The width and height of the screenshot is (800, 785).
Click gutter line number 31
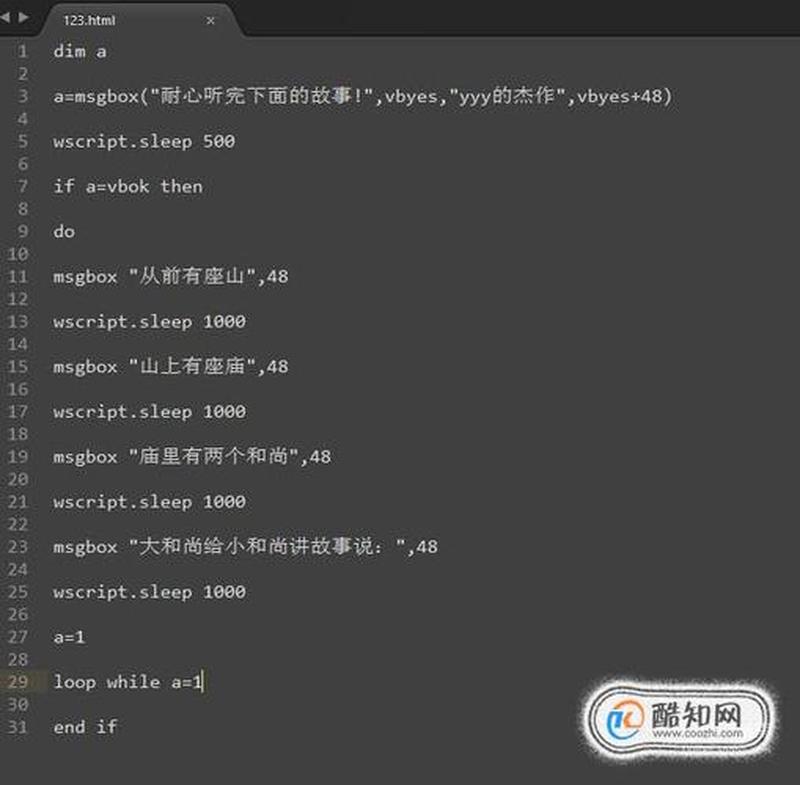(x=18, y=727)
